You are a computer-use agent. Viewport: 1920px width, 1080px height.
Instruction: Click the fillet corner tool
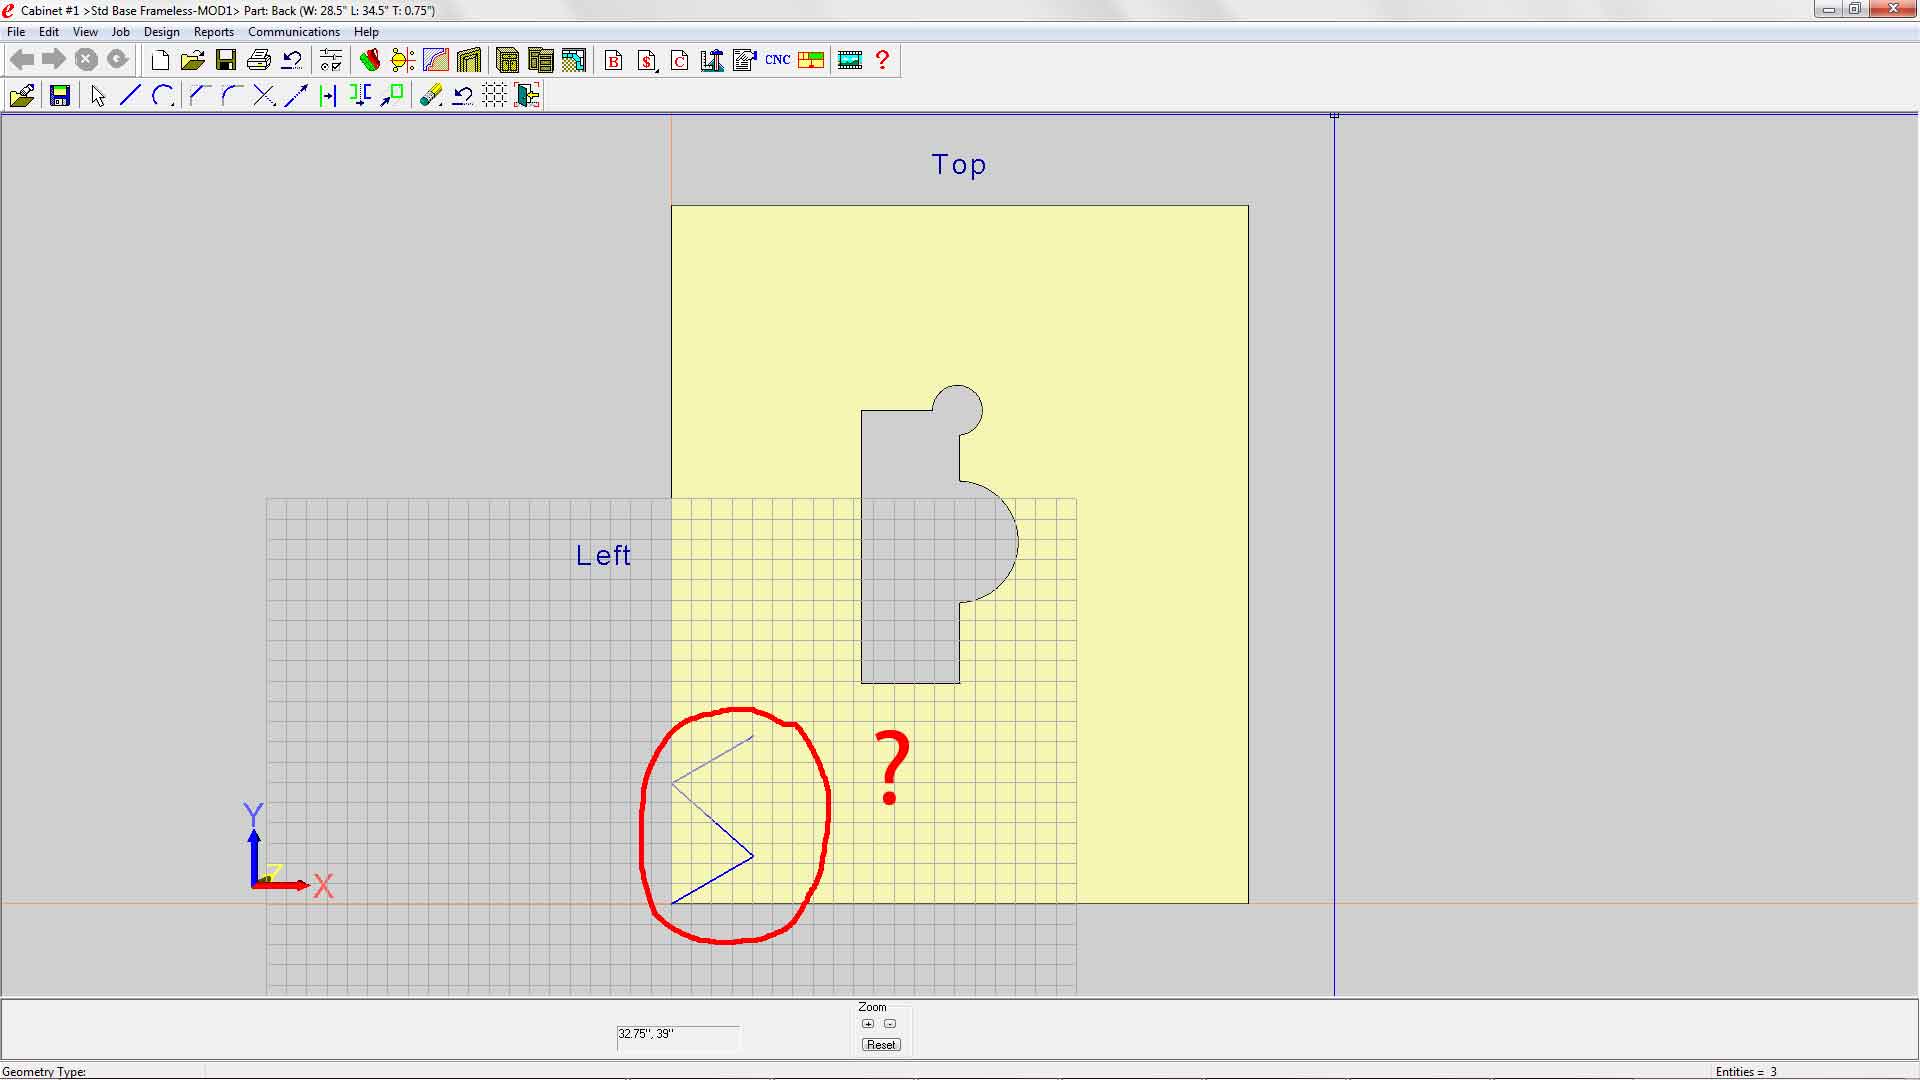pyautogui.click(x=231, y=95)
